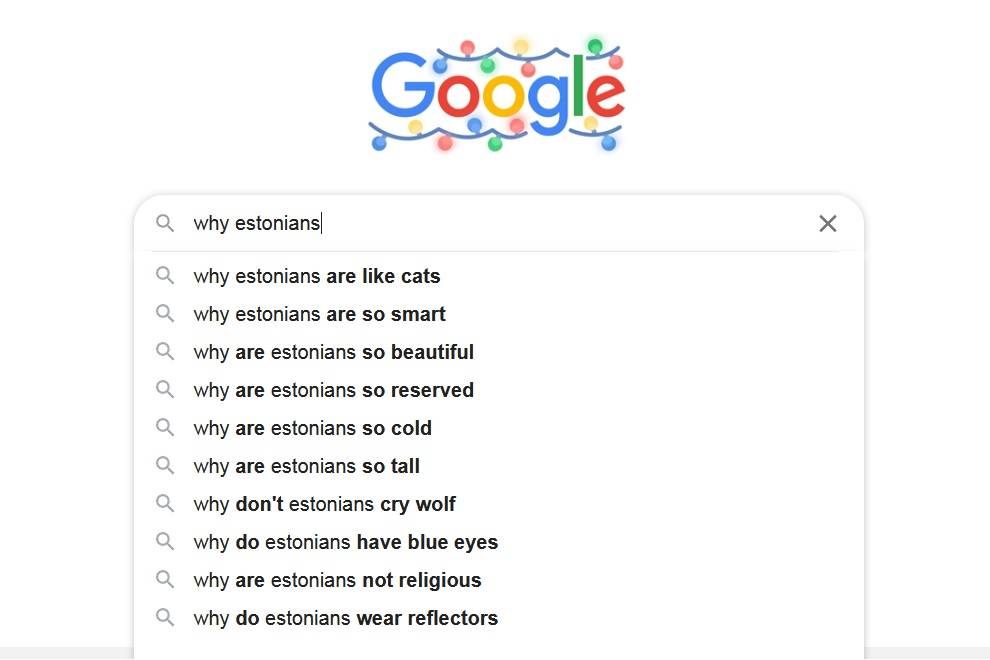This screenshot has width=990, height=660.
Task: Choose 'why do estonians have blue eyes'
Action: (x=499, y=542)
